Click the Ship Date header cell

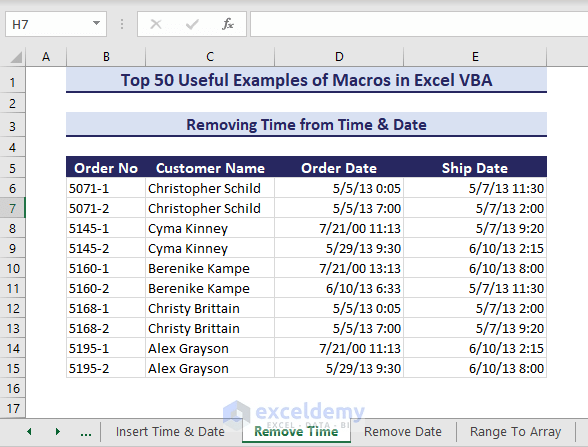click(475, 168)
